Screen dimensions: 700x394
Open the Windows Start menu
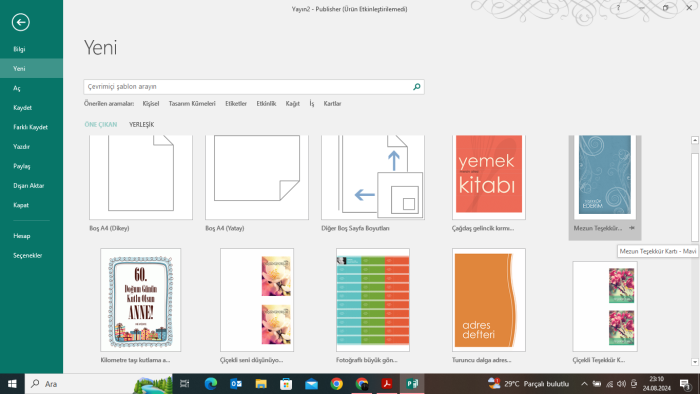12,384
